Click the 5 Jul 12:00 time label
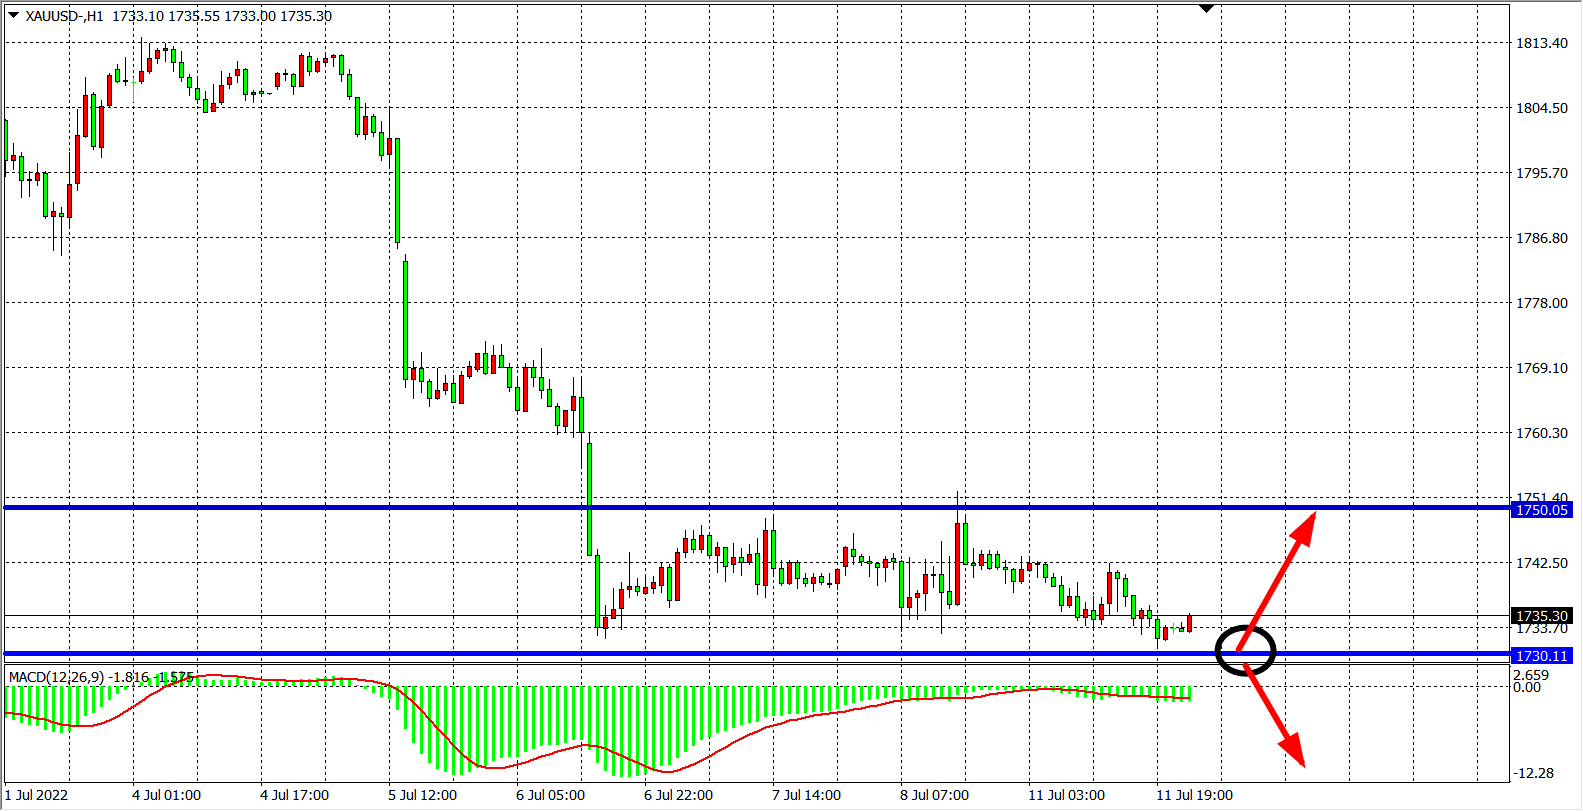 422,795
